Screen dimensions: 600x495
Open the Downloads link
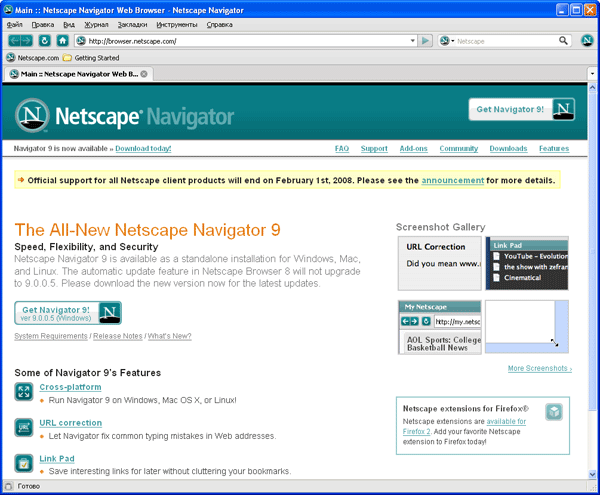point(508,148)
